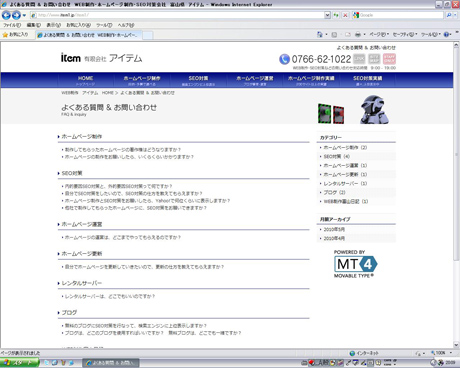Viewport: 460px width, 368px height.
Task: Open the ページ(P) command bar dropdown
Action: coord(379,34)
